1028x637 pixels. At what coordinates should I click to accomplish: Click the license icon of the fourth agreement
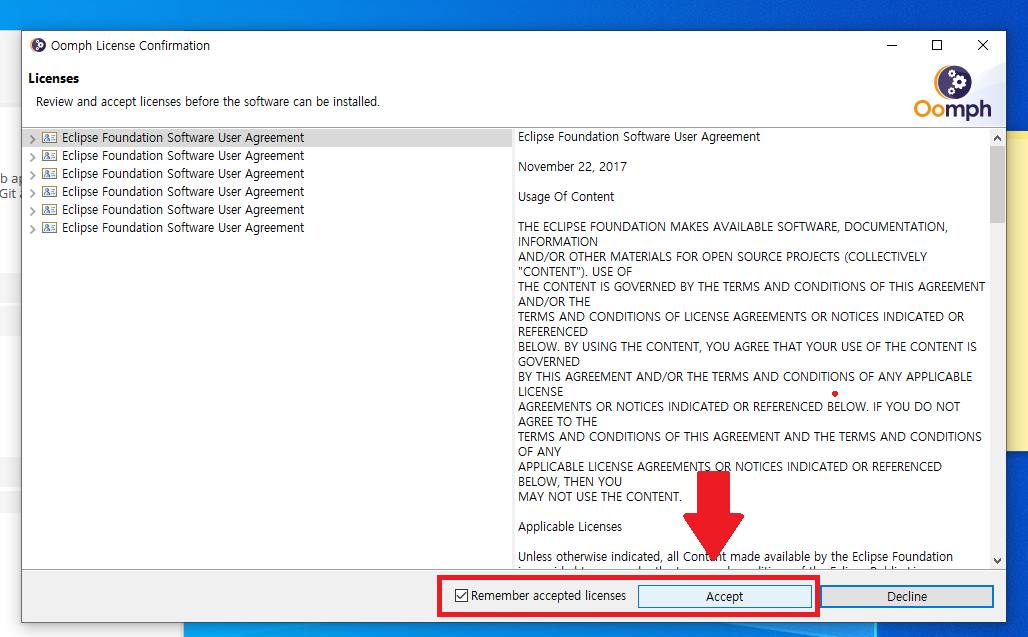49,191
